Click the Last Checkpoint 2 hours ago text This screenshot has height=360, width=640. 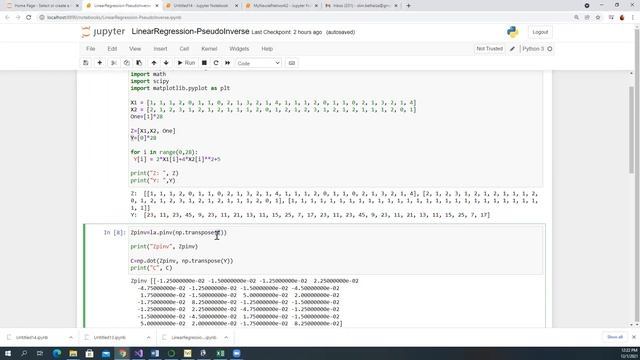point(287,32)
